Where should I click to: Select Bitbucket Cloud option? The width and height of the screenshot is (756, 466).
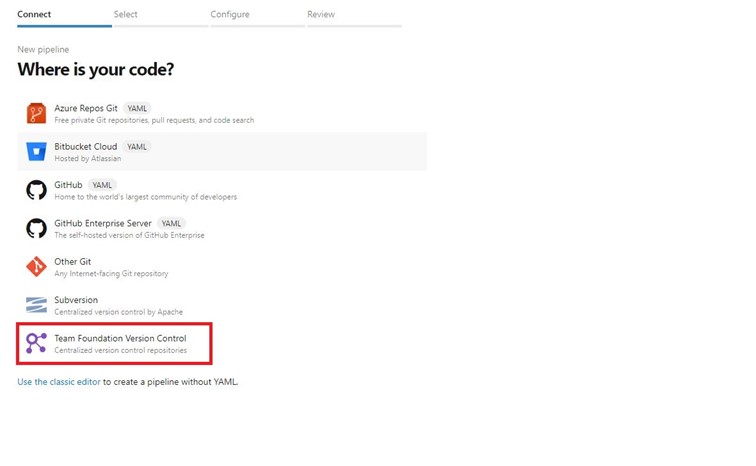click(x=222, y=152)
